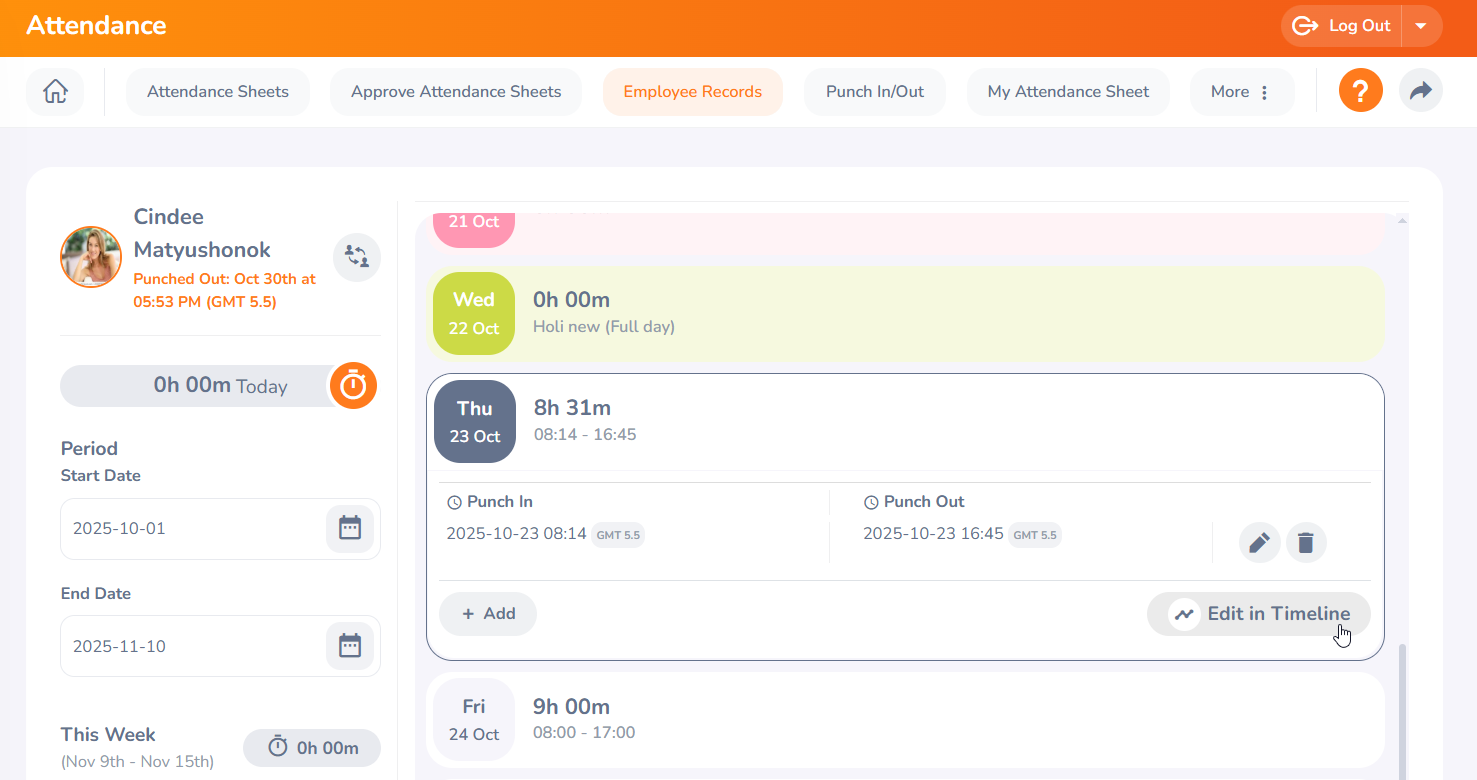The height and width of the screenshot is (780, 1477).
Task: Open the End Date calendar picker icon
Action: 349,646
